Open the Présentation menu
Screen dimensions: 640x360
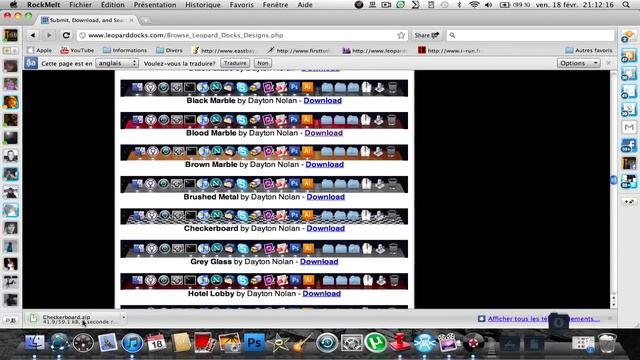[155, 5]
